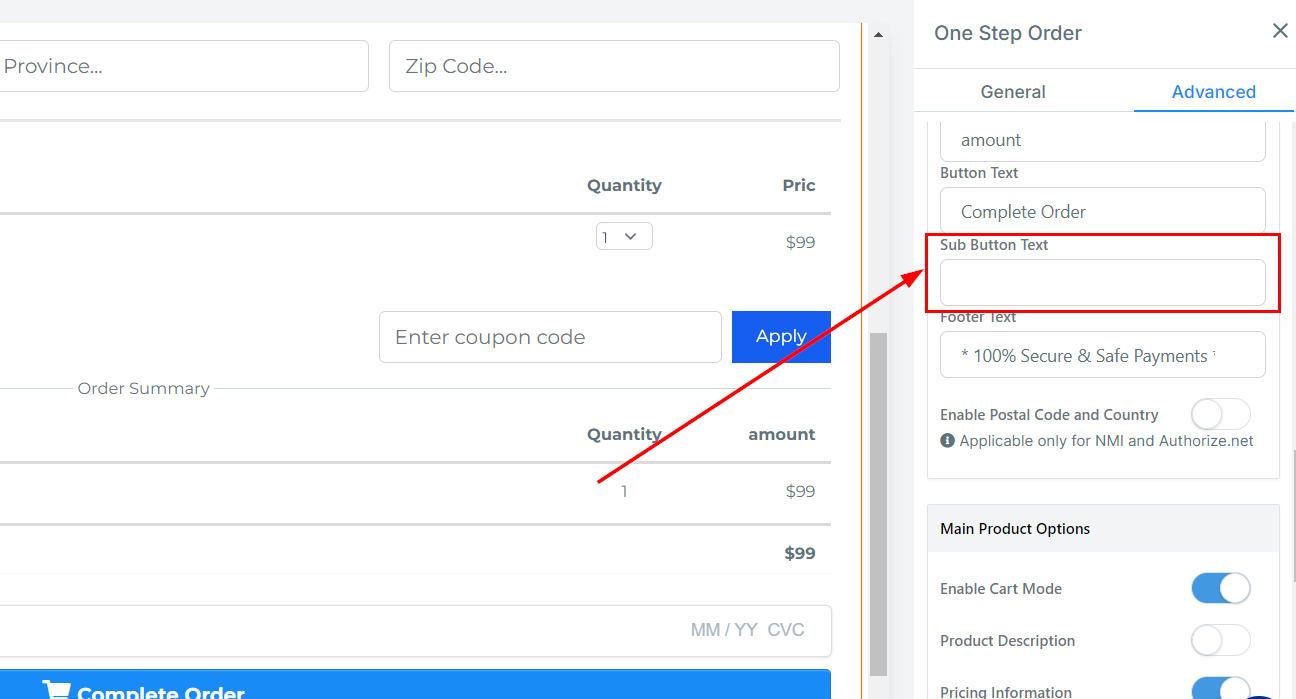
Task: Switch to the General tab
Action: pos(1013,92)
